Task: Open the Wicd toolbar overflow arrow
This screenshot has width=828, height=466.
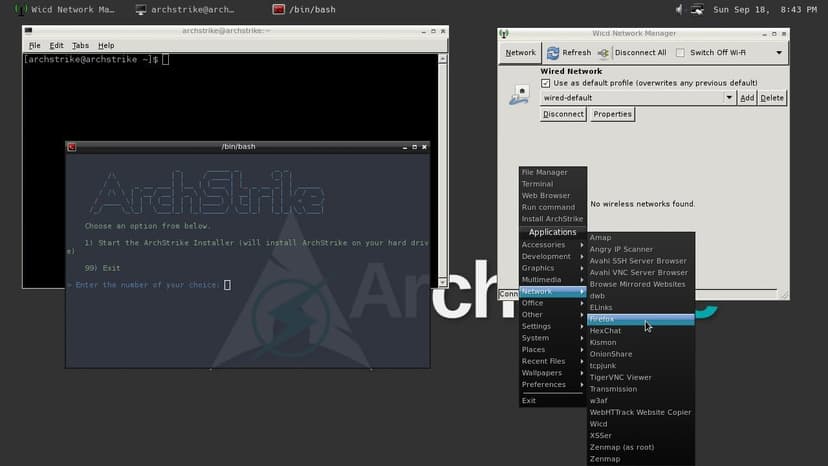Action: (x=779, y=53)
